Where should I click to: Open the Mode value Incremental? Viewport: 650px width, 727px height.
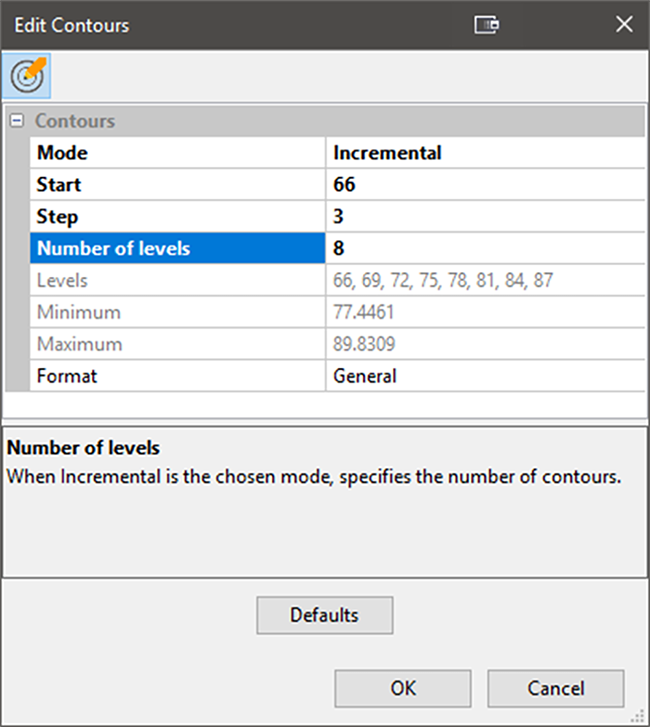[485, 153]
